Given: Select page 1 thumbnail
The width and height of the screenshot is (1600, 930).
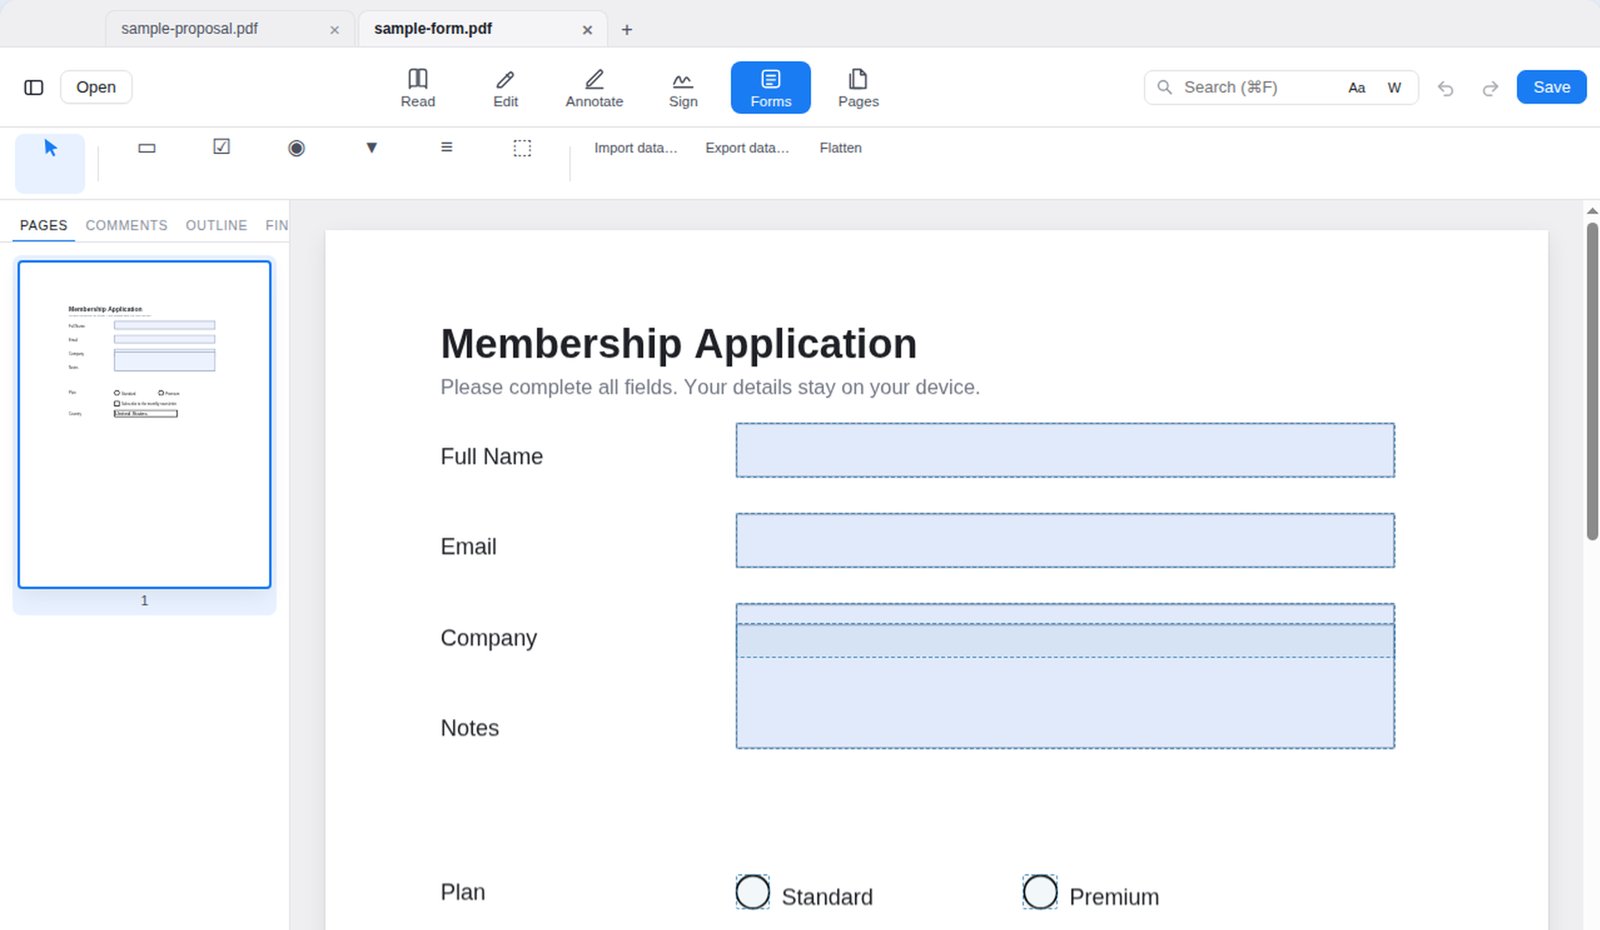Looking at the screenshot, I should pos(144,424).
